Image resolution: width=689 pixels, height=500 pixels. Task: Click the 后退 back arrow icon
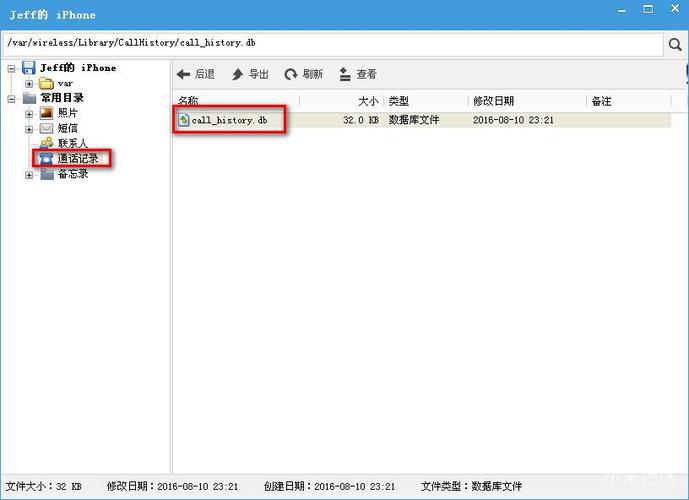click(183, 75)
